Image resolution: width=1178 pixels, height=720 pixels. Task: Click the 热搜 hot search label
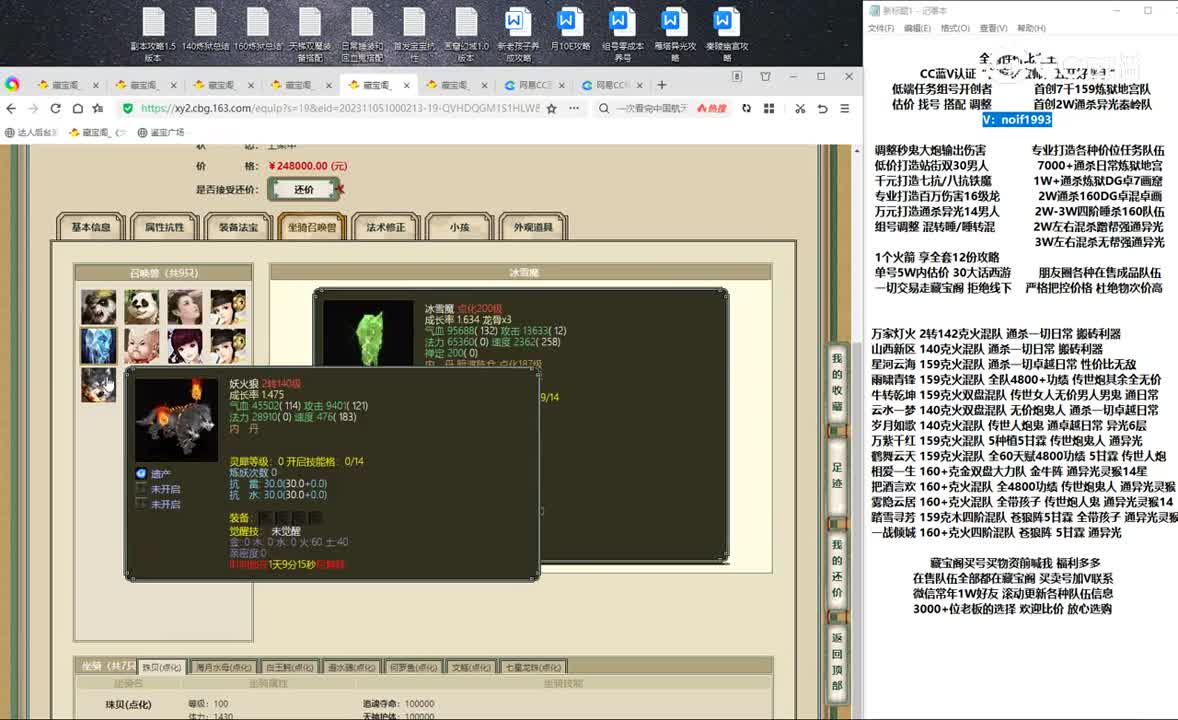point(711,108)
